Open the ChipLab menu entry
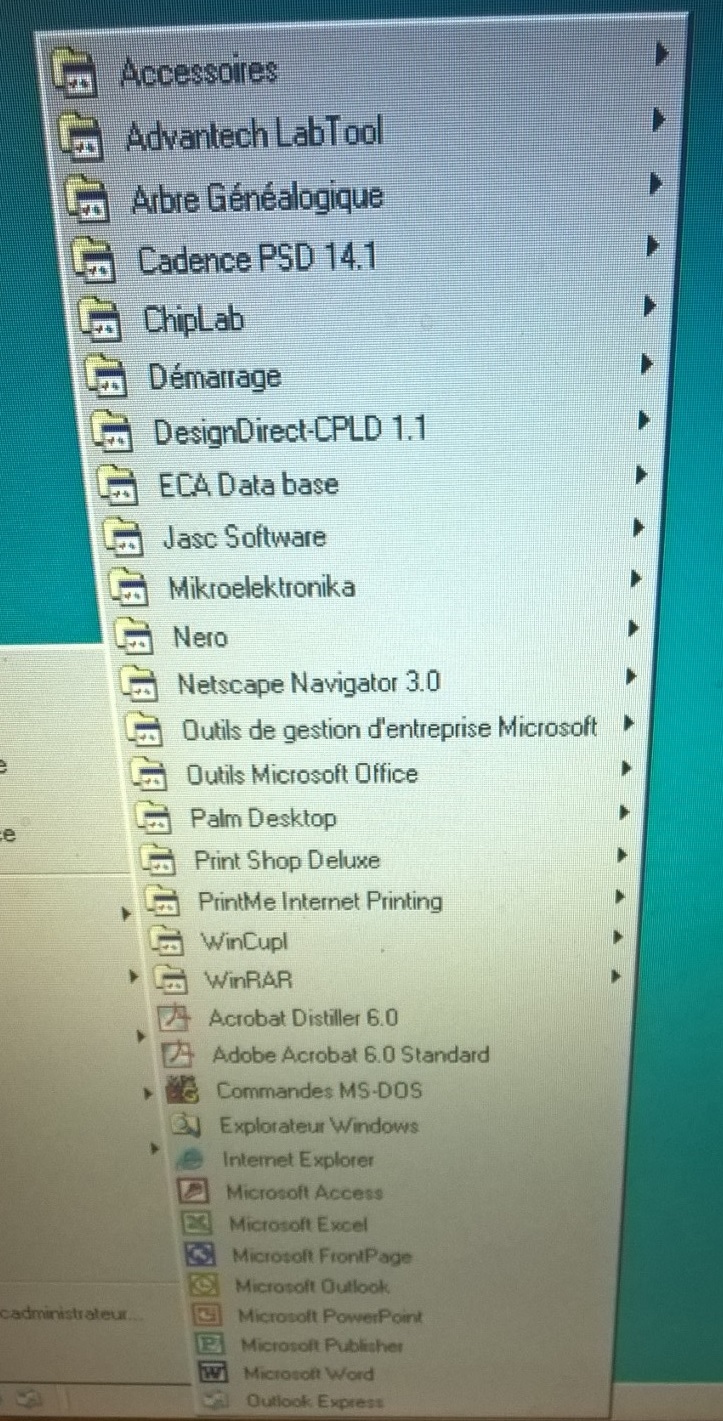Screen dimensions: 723x1421 [194, 320]
